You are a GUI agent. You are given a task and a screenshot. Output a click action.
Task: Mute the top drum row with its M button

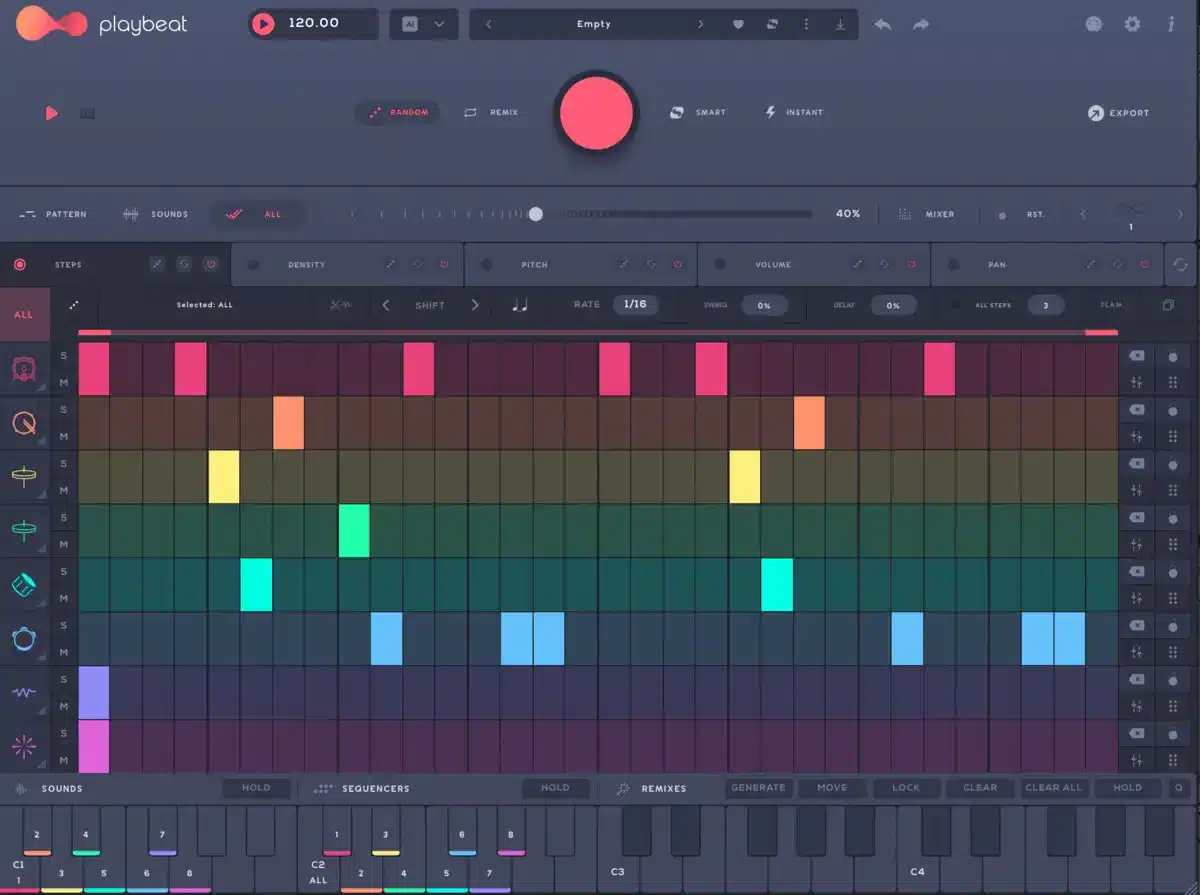[65, 381]
